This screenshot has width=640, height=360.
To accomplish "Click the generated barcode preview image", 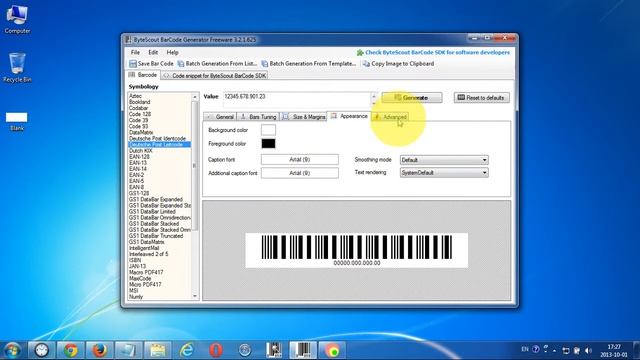I will tap(356, 250).
